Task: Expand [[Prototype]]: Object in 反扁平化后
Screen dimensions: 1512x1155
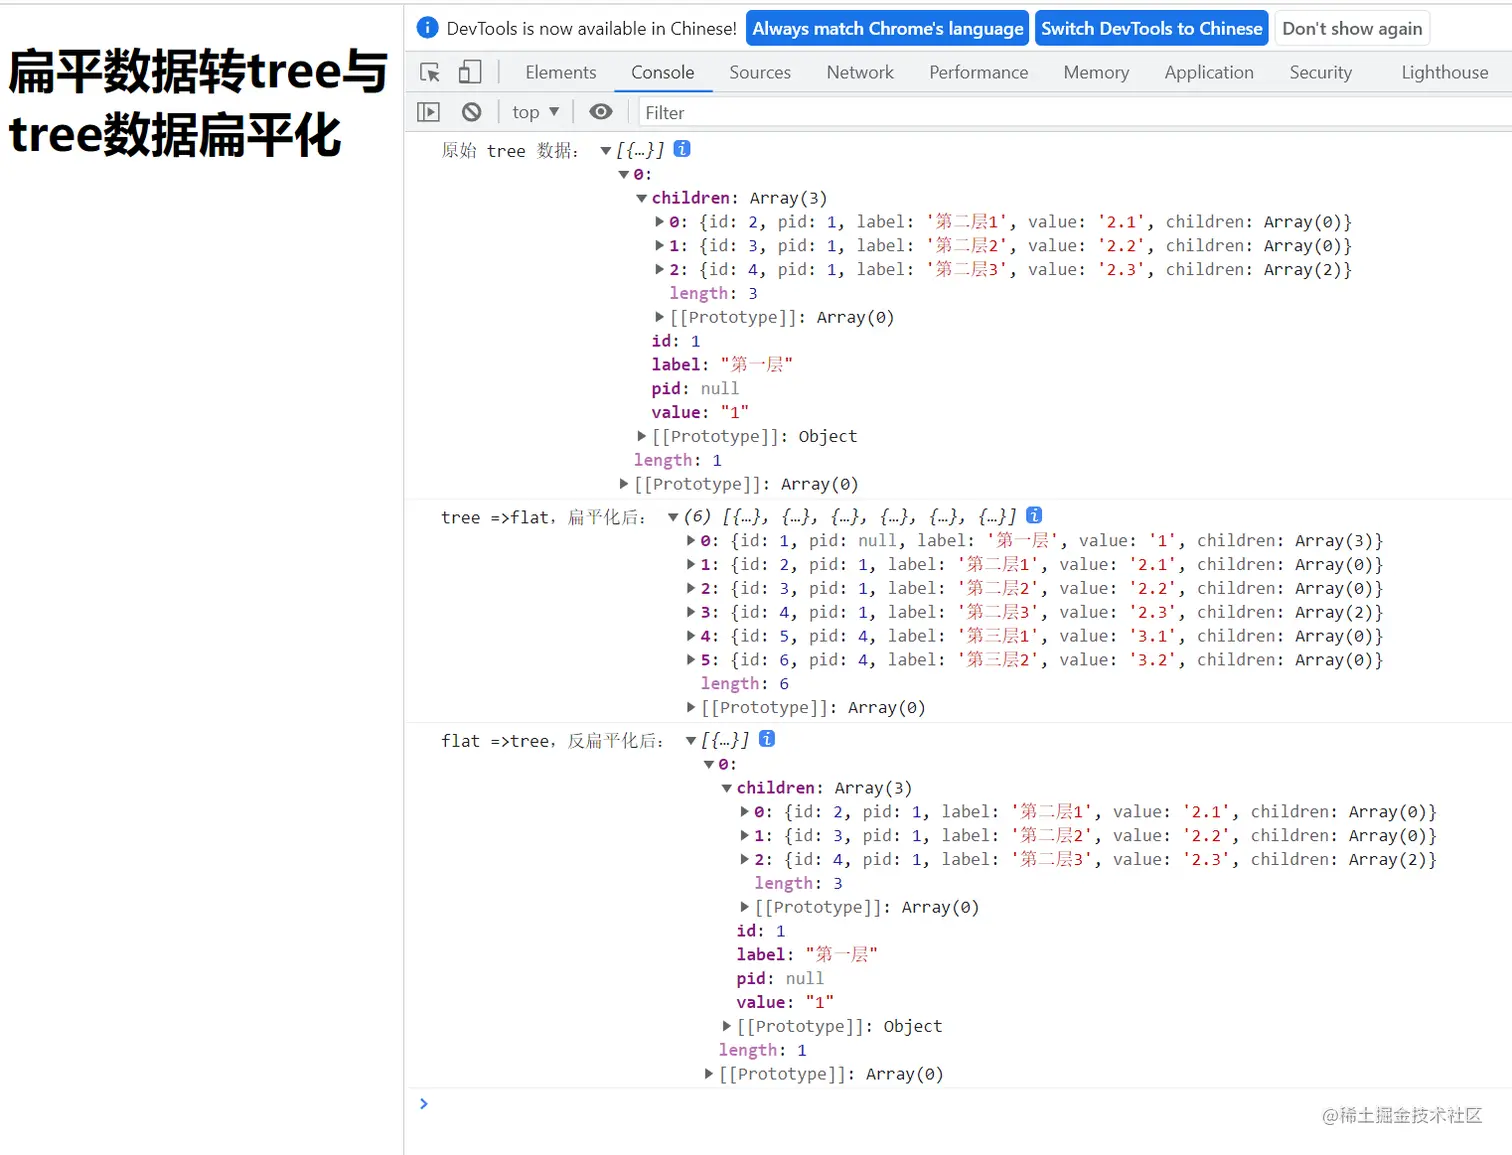Action: pyautogui.click(x=727, y=1026)
